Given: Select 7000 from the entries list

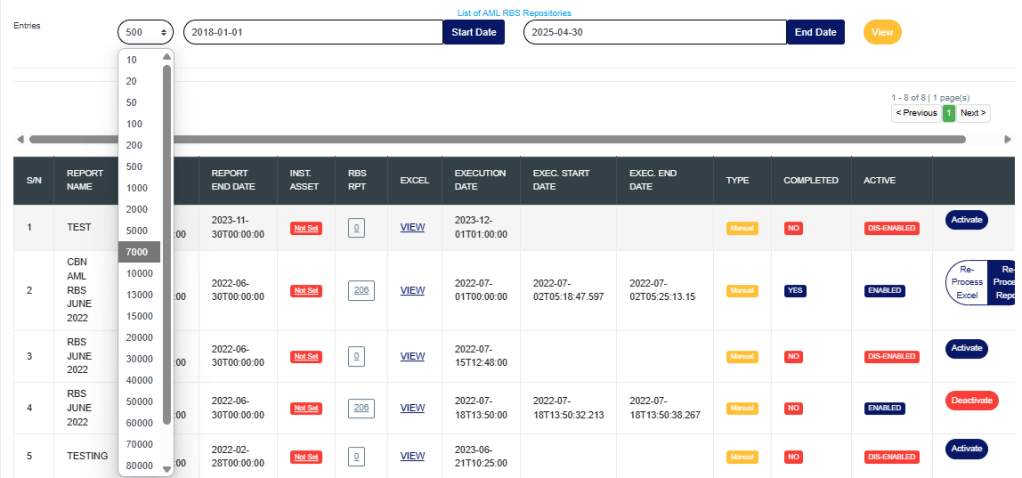Looking at the screenshot, I should 138,252.
